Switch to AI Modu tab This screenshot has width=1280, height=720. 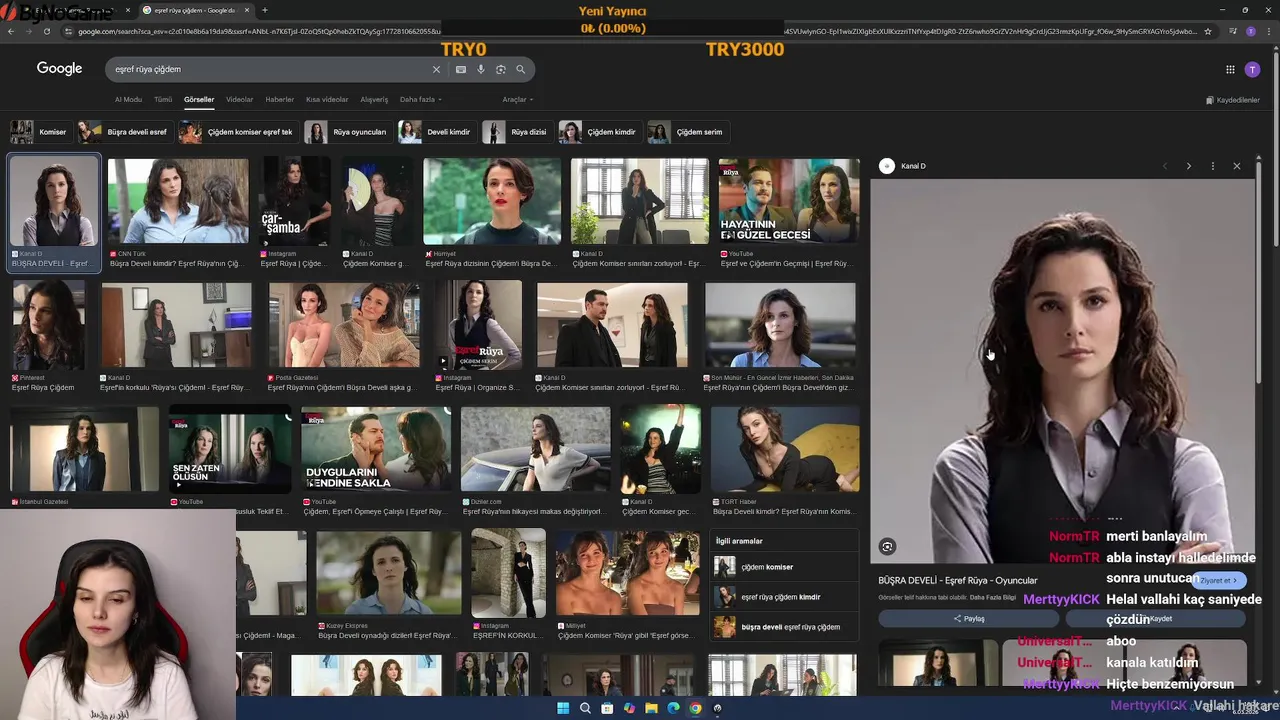(128, 99)
